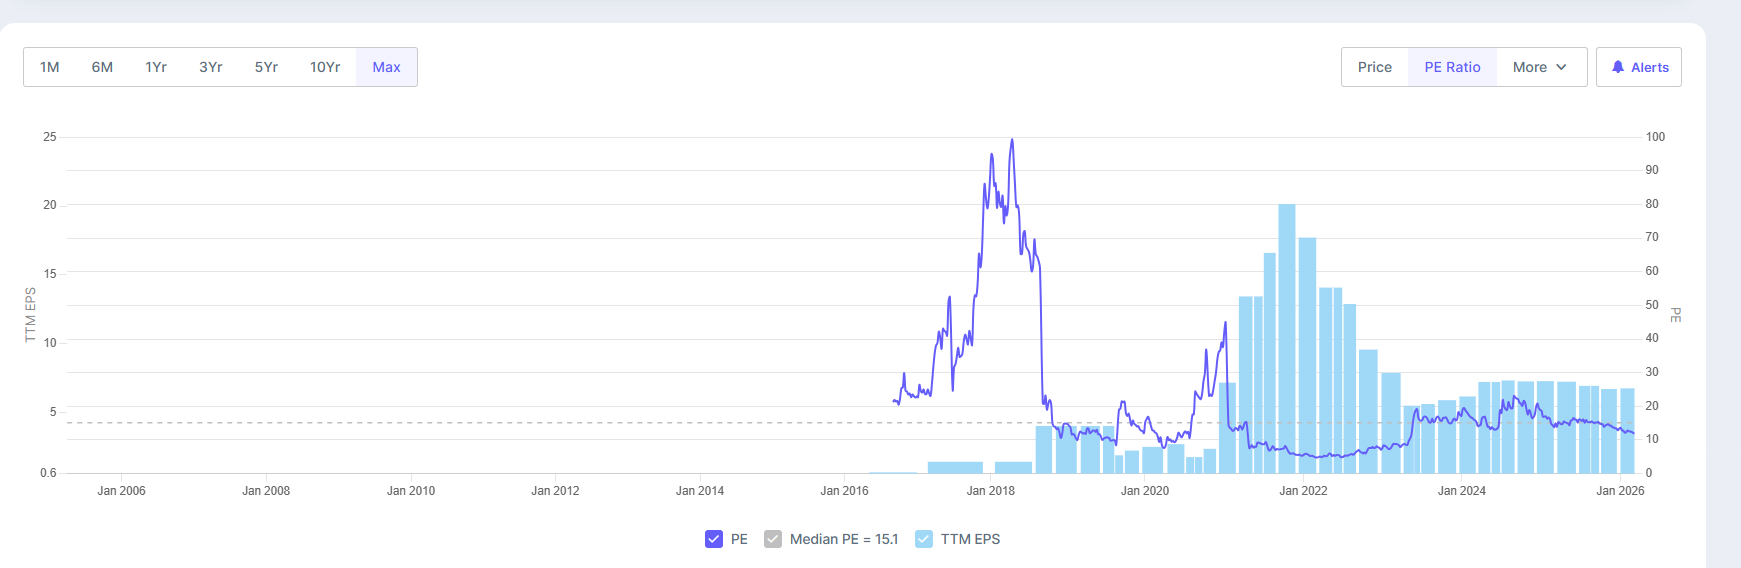1741x568 pixels.
Task: Set time range to 1M
Action: point(50,67)
